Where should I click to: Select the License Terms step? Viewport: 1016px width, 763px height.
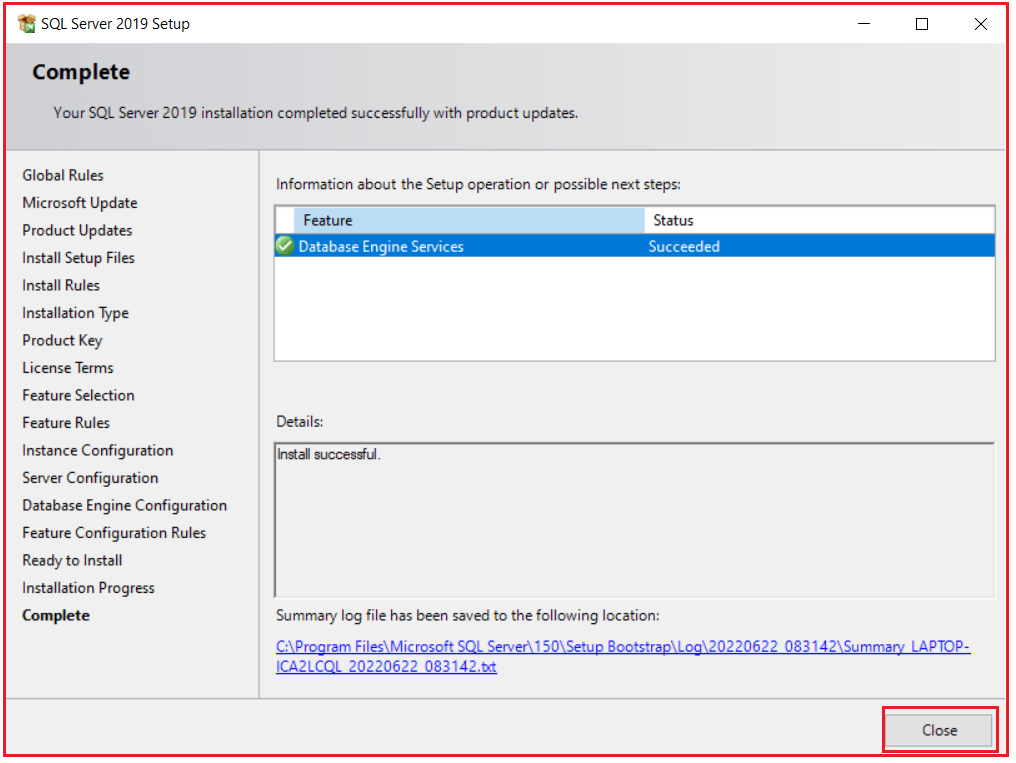click(67, 368)
